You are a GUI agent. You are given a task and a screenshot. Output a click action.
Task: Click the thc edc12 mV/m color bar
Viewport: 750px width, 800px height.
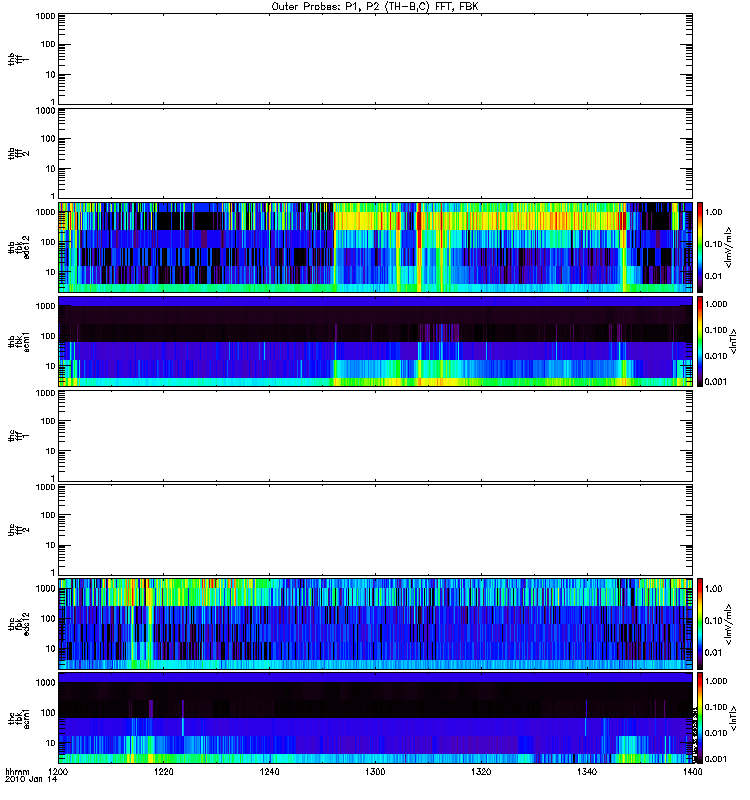pos(700,624)
